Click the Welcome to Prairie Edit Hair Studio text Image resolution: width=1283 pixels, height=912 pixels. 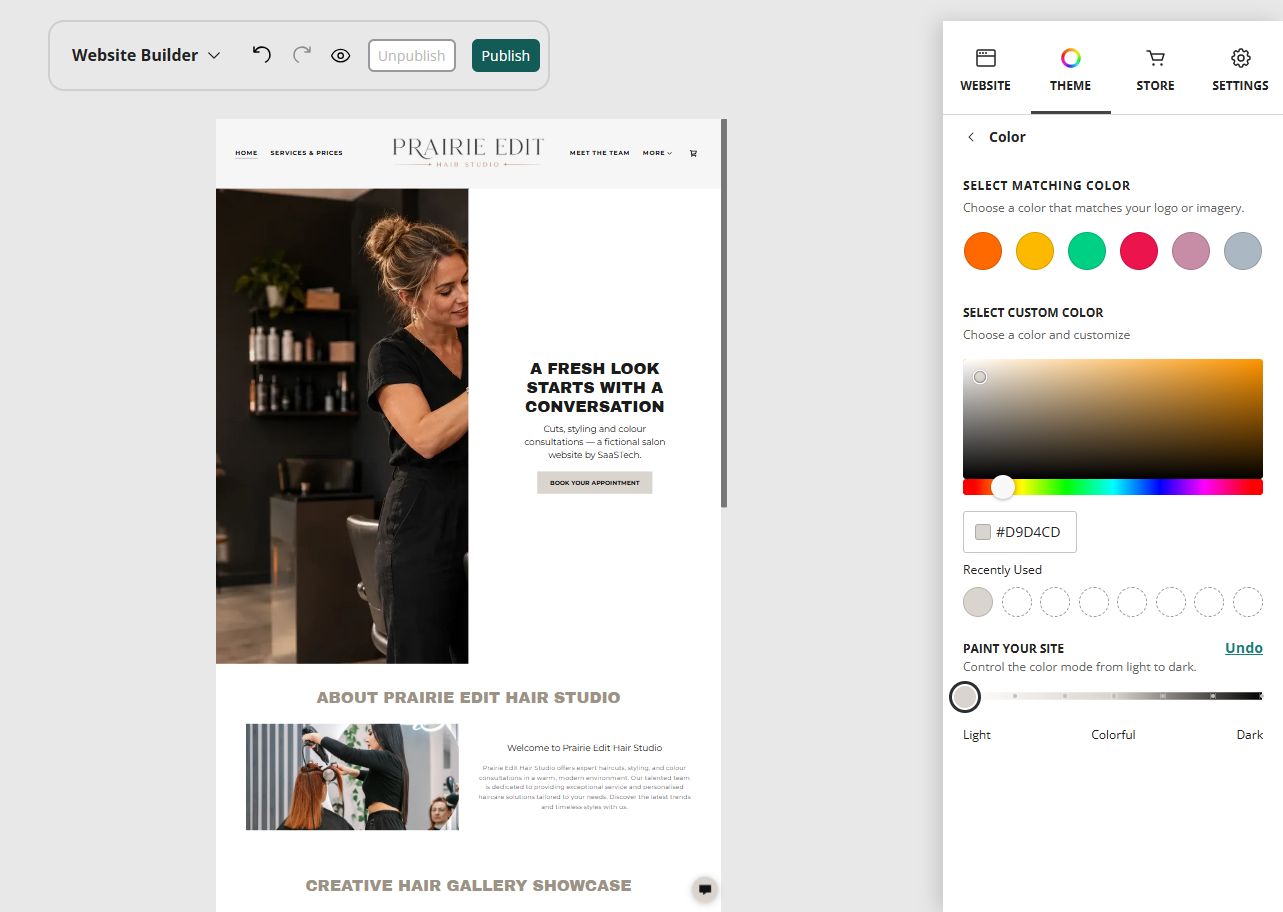(x=584, y=748)
